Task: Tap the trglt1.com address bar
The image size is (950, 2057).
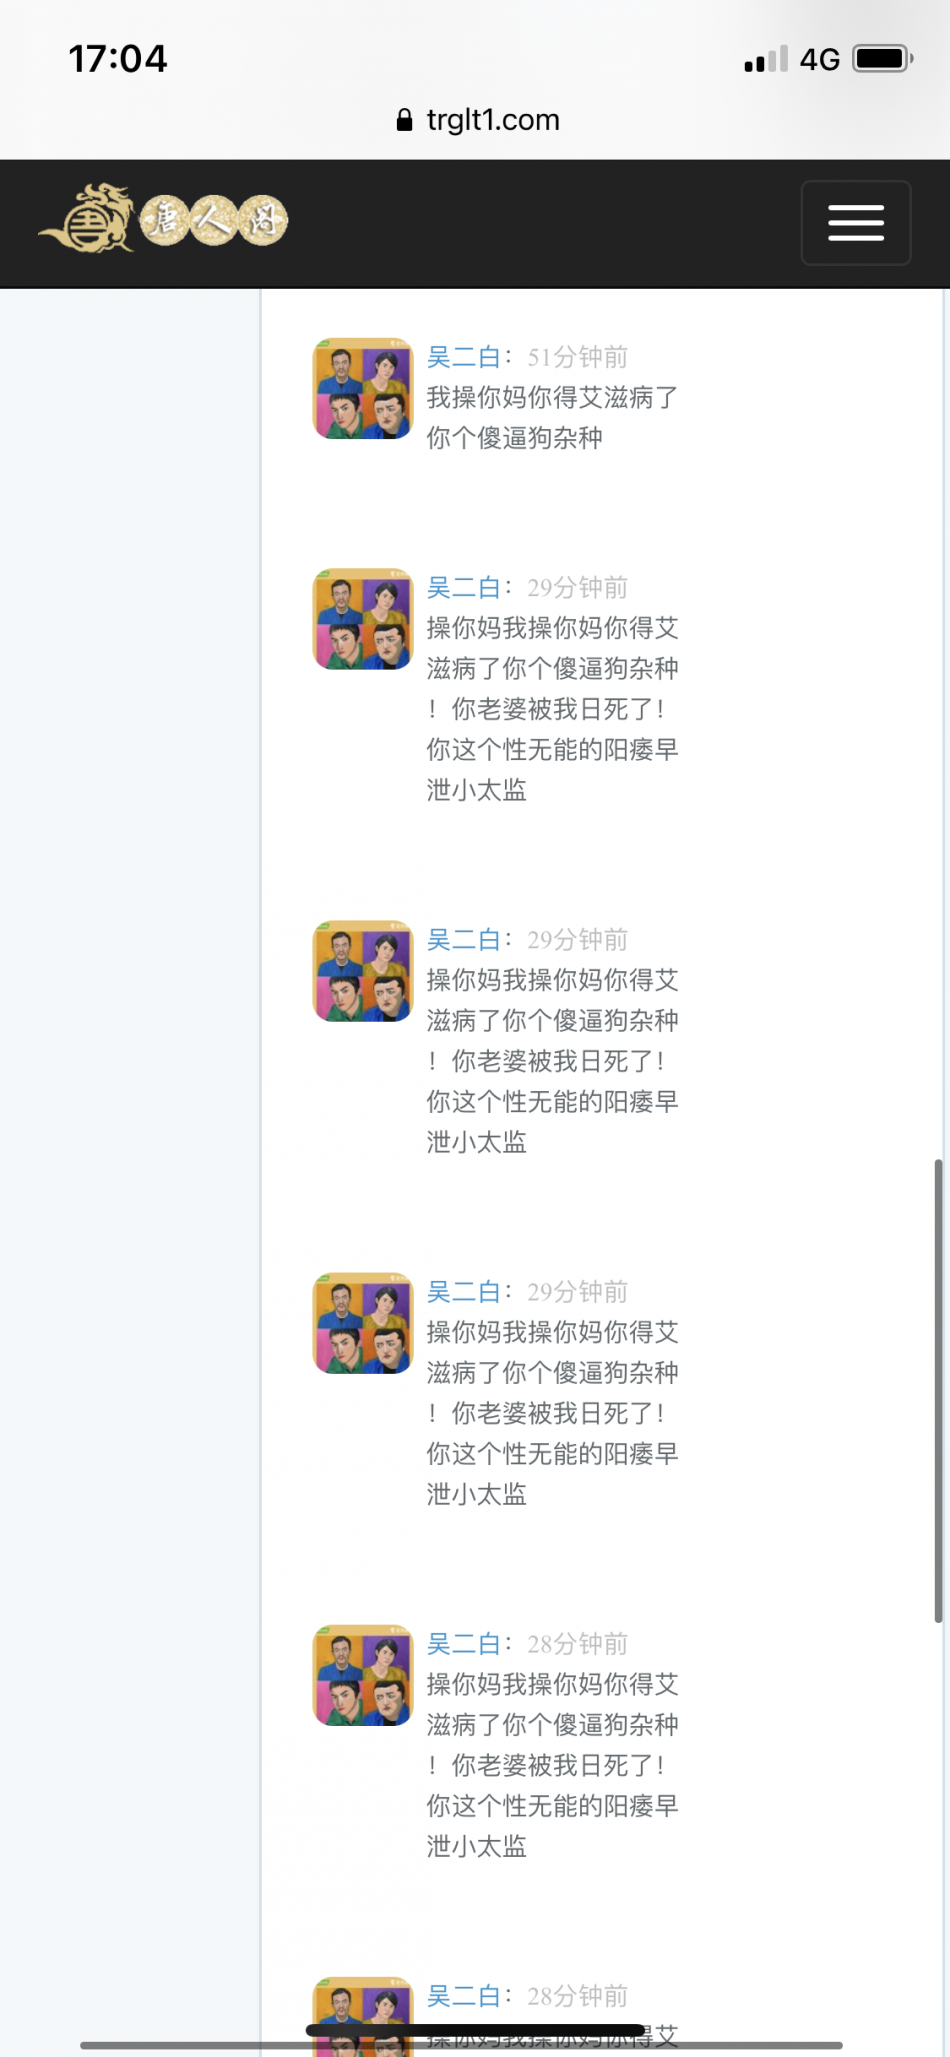Action: pyautogui.click(x=478, y=120)
